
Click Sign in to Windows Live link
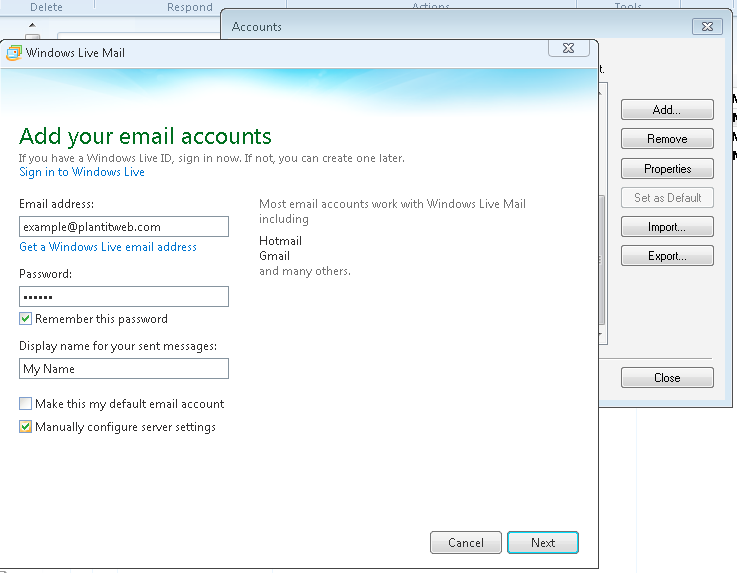(x=82, y=172)
